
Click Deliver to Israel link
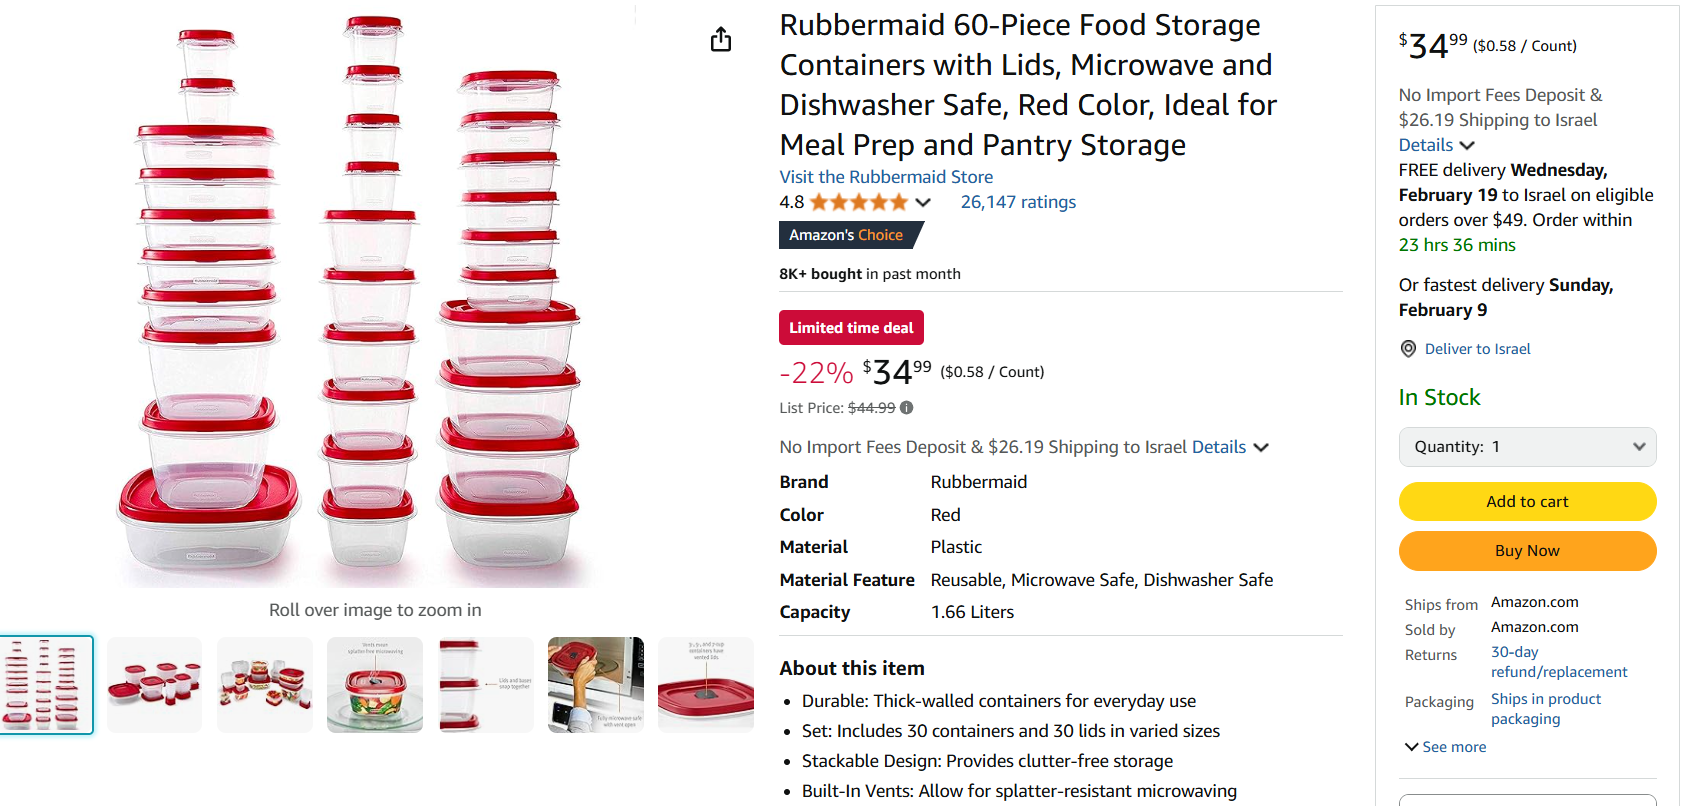click(x=1477, y=349)
